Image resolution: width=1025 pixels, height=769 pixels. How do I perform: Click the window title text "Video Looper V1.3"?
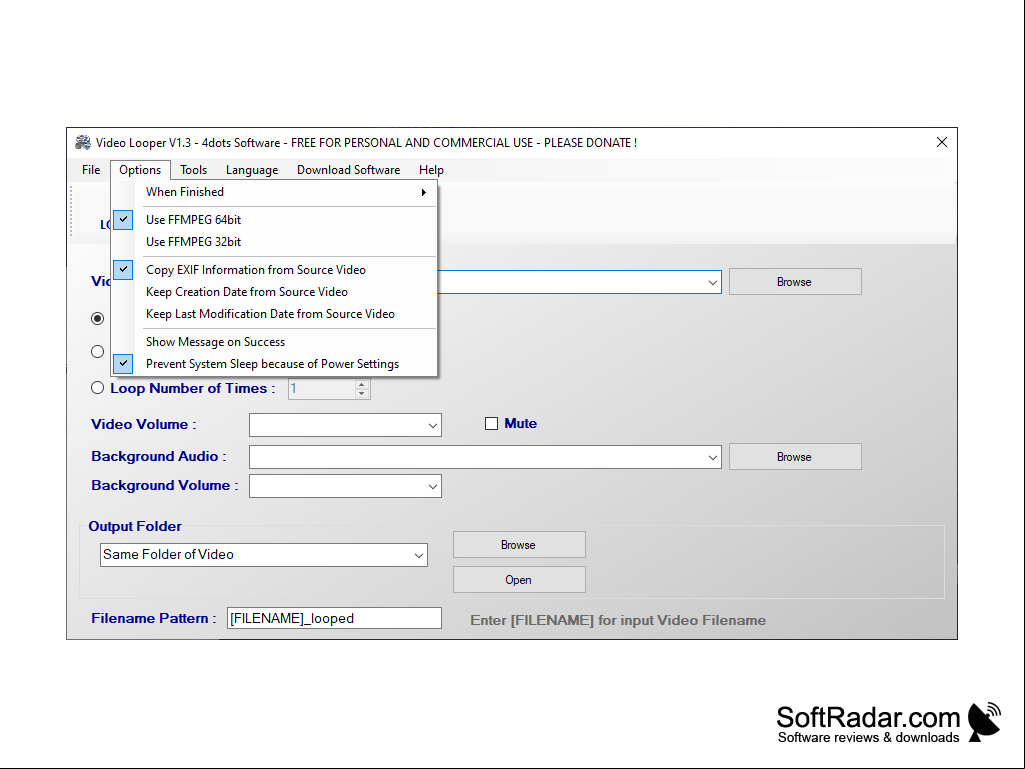pos(143,143)
